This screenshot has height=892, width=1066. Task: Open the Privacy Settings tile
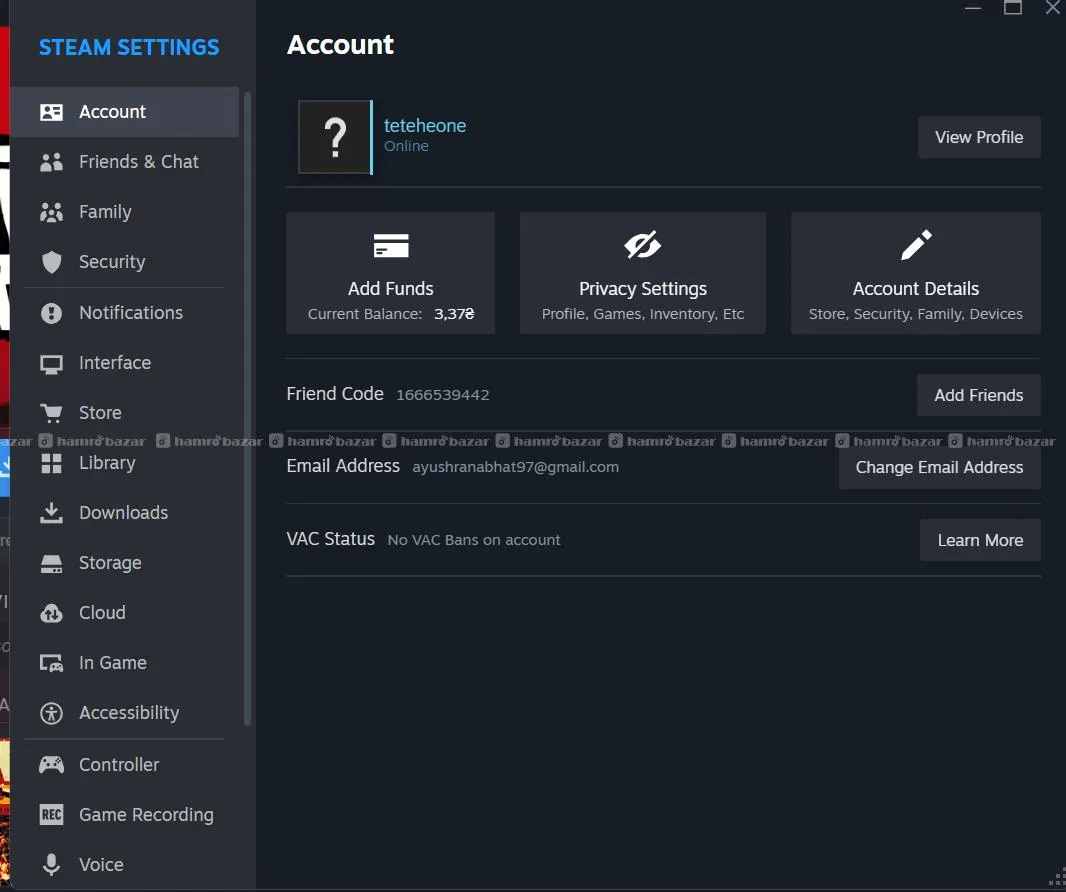[642, 273]
